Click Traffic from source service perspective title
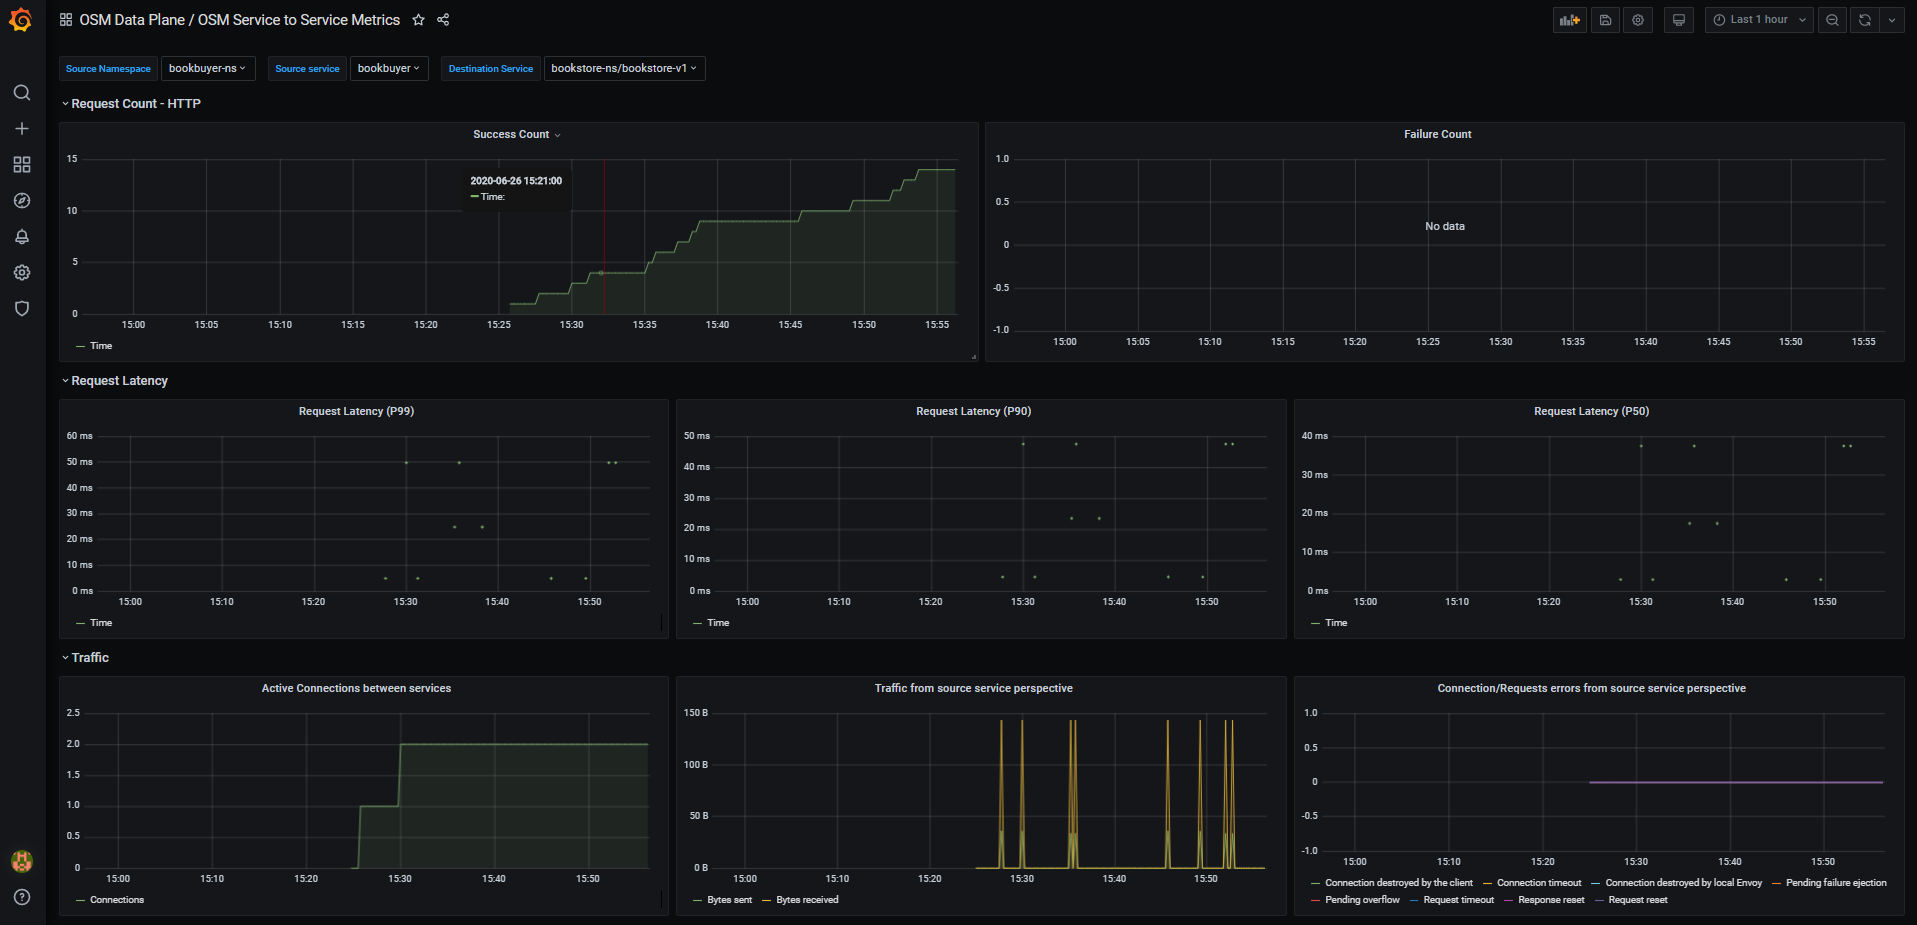 click(x=973, y=688)
